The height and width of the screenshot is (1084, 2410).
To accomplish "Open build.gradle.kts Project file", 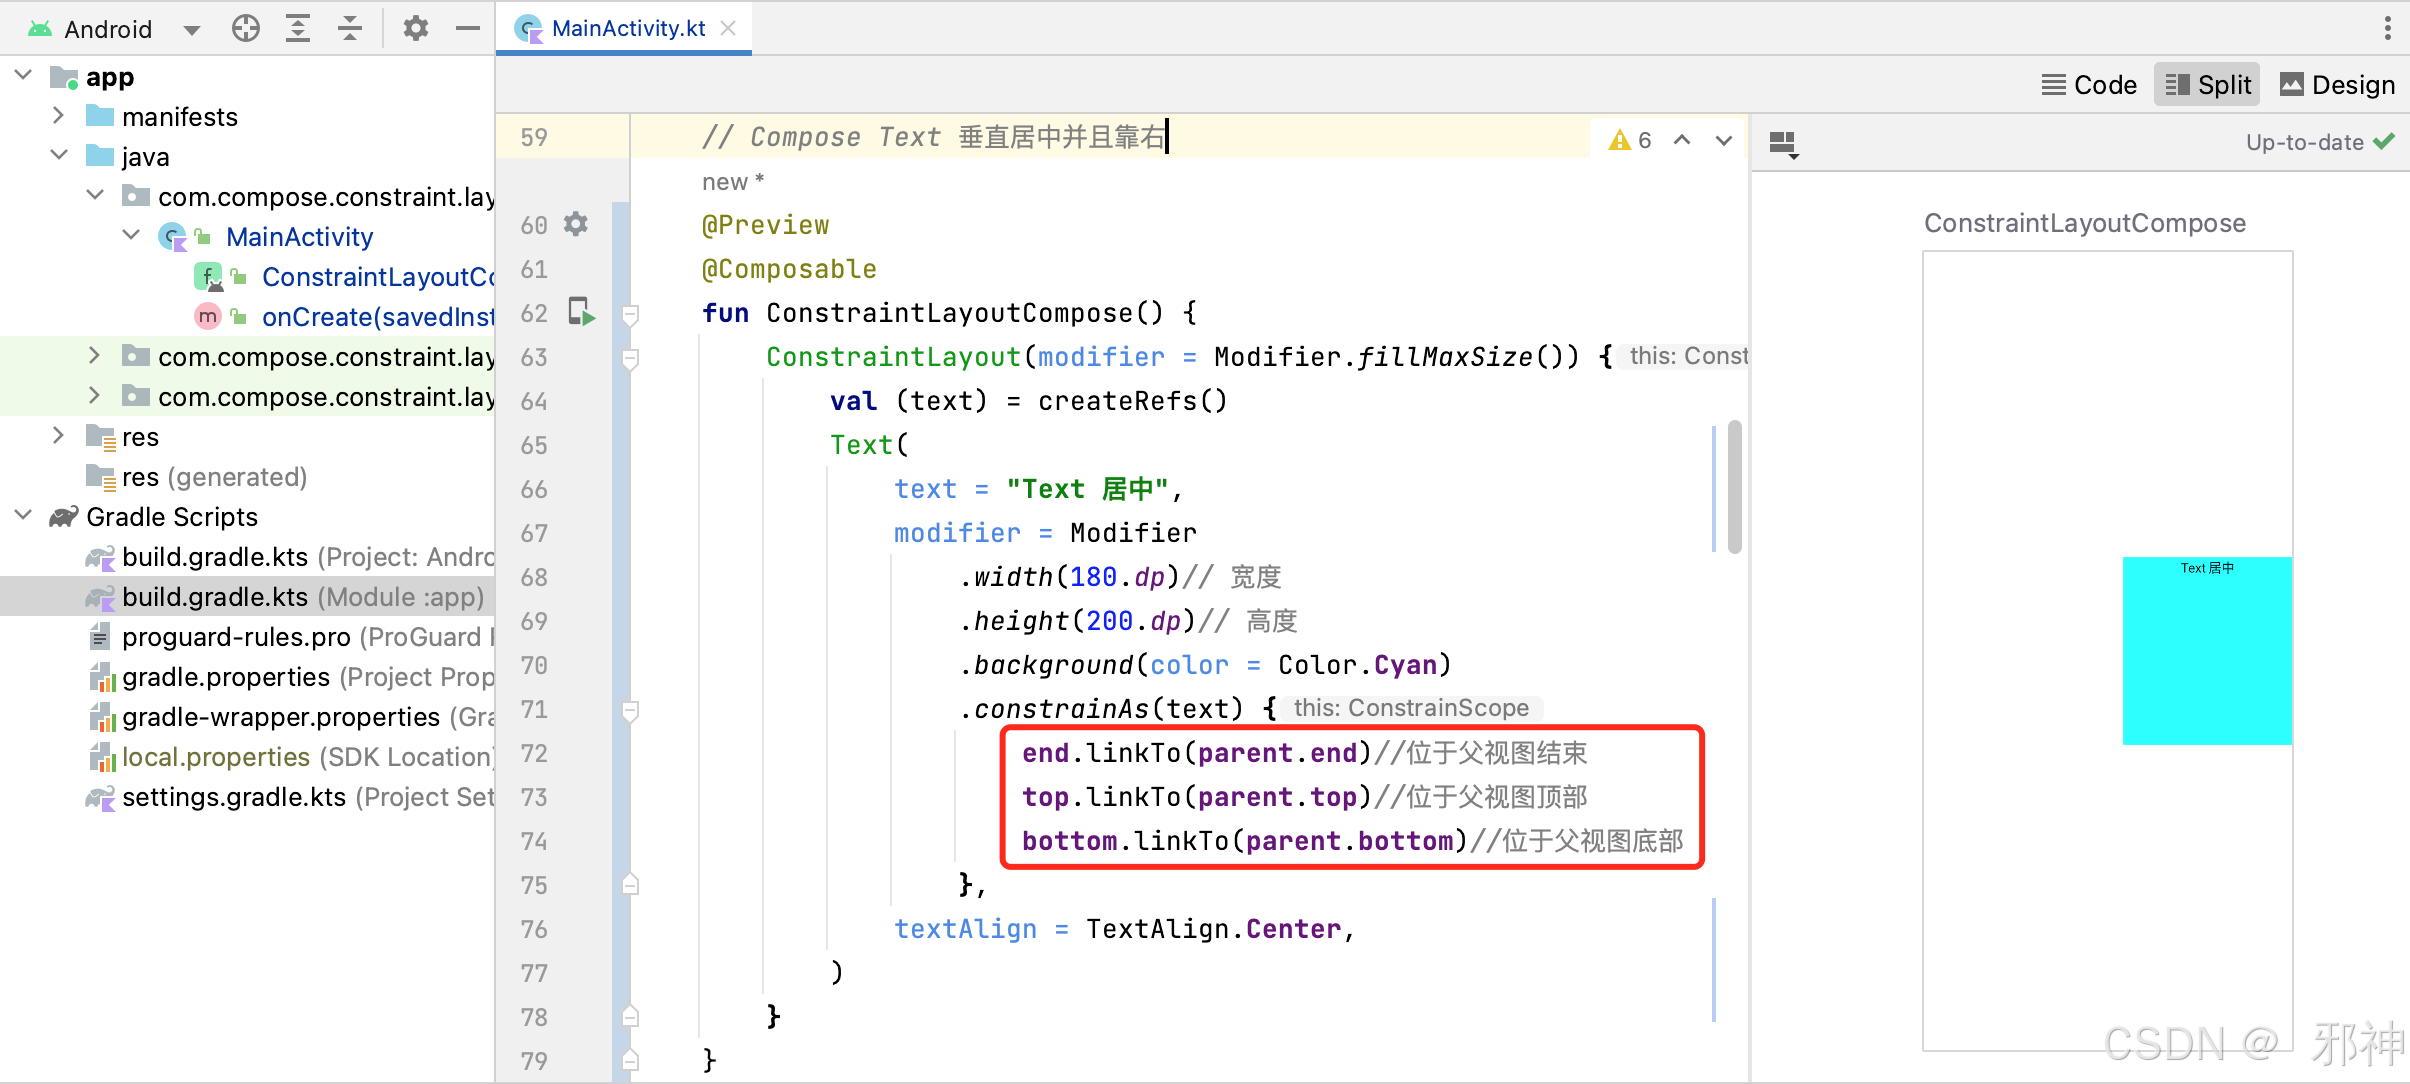I will tap(308, 557).
